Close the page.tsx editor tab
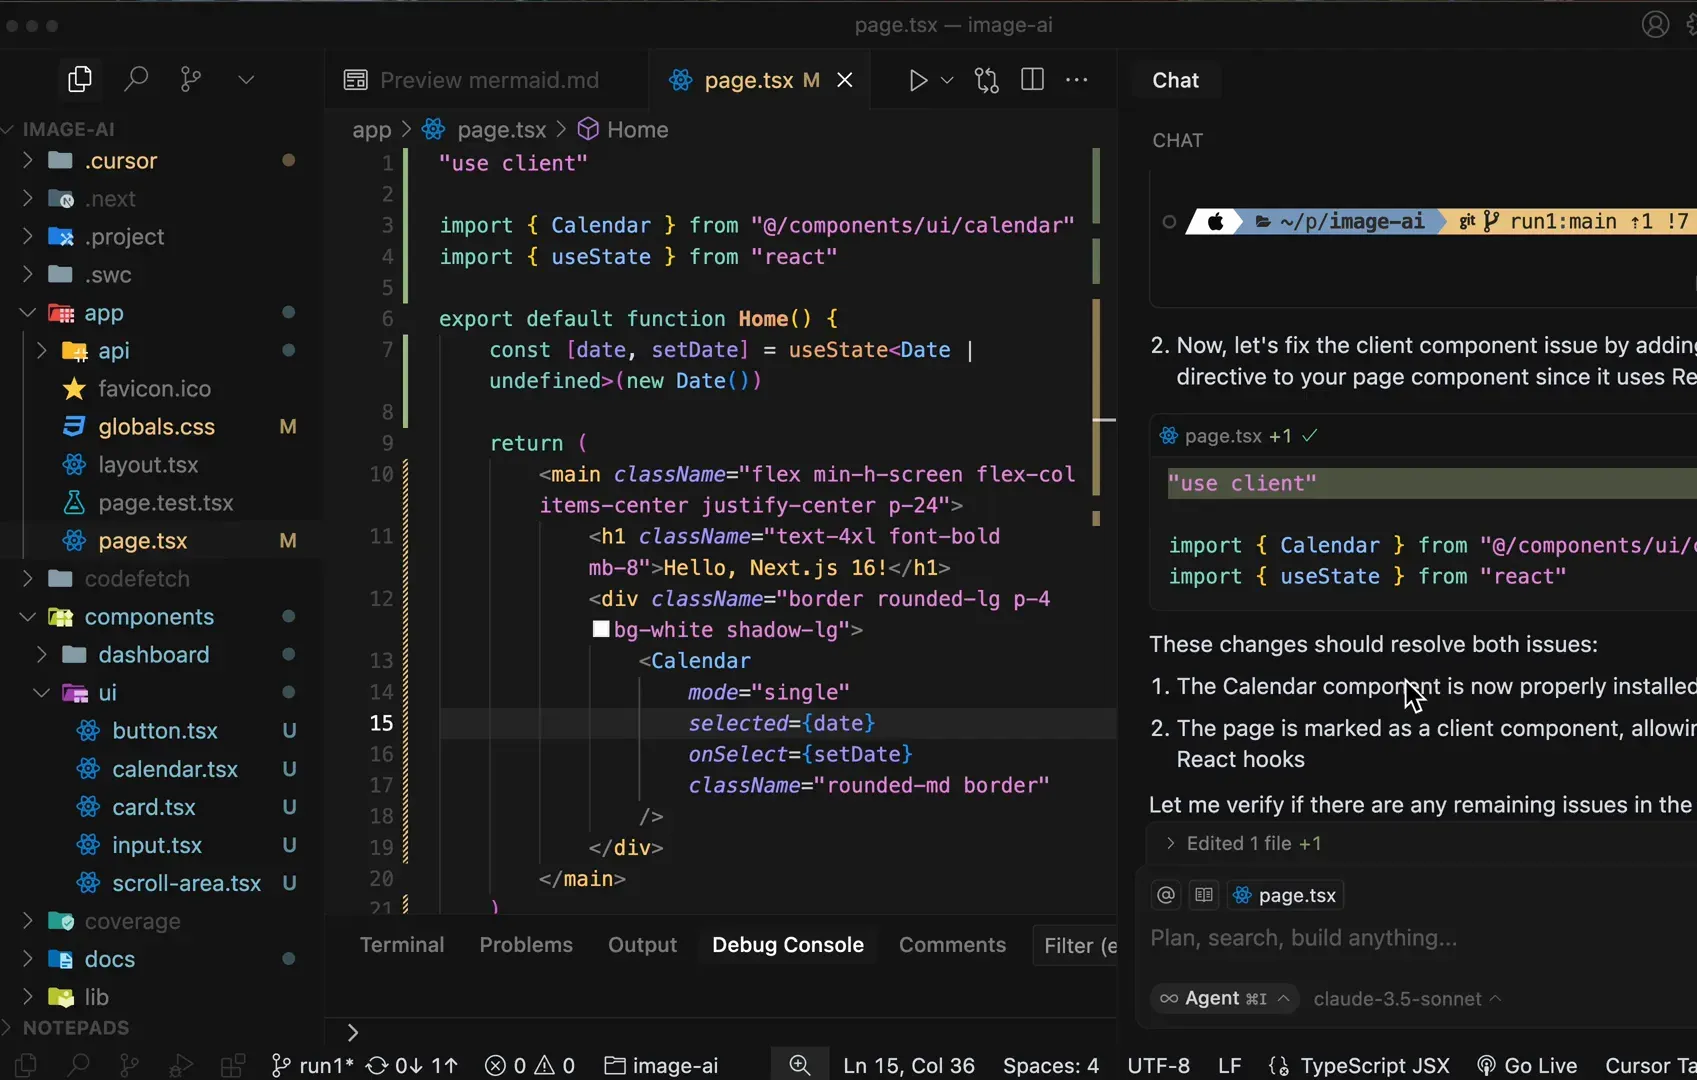 tap(845, 80)
